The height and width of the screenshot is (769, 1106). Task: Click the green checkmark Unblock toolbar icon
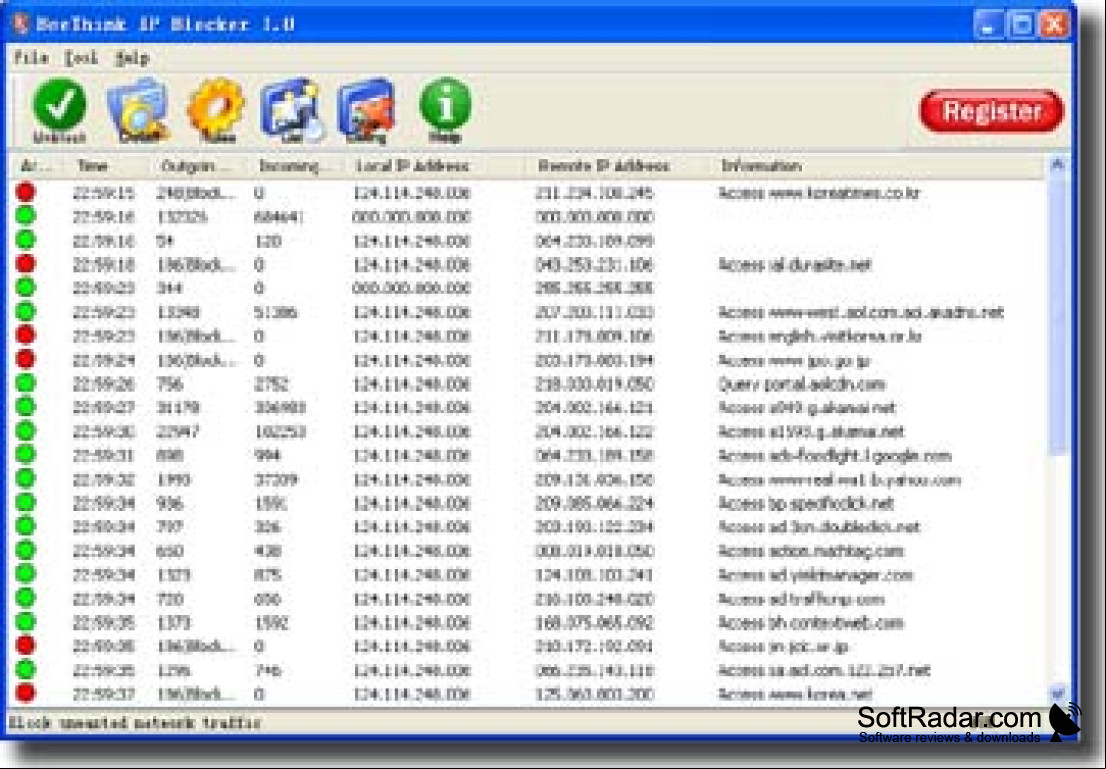59,109
